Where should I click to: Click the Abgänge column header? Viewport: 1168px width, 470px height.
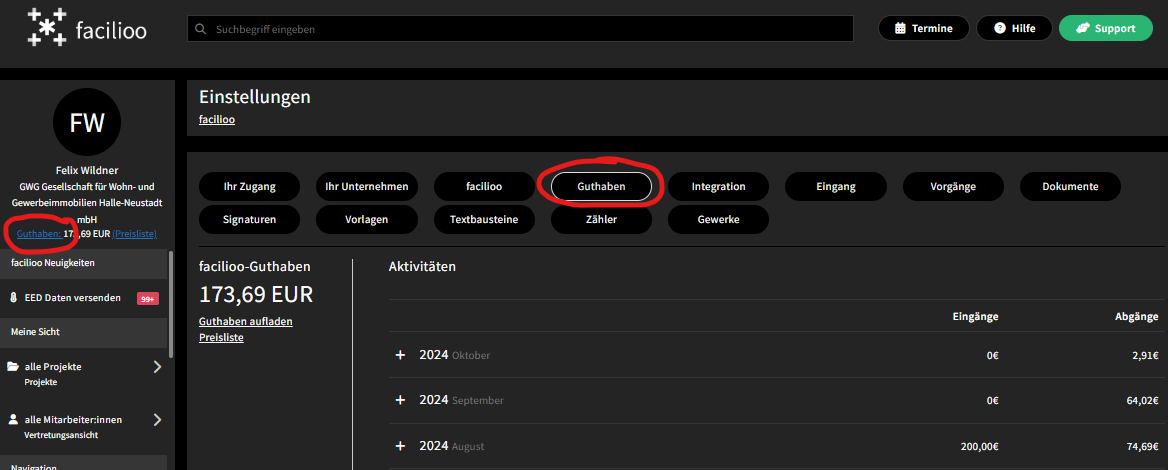[x=1136, y=317]
